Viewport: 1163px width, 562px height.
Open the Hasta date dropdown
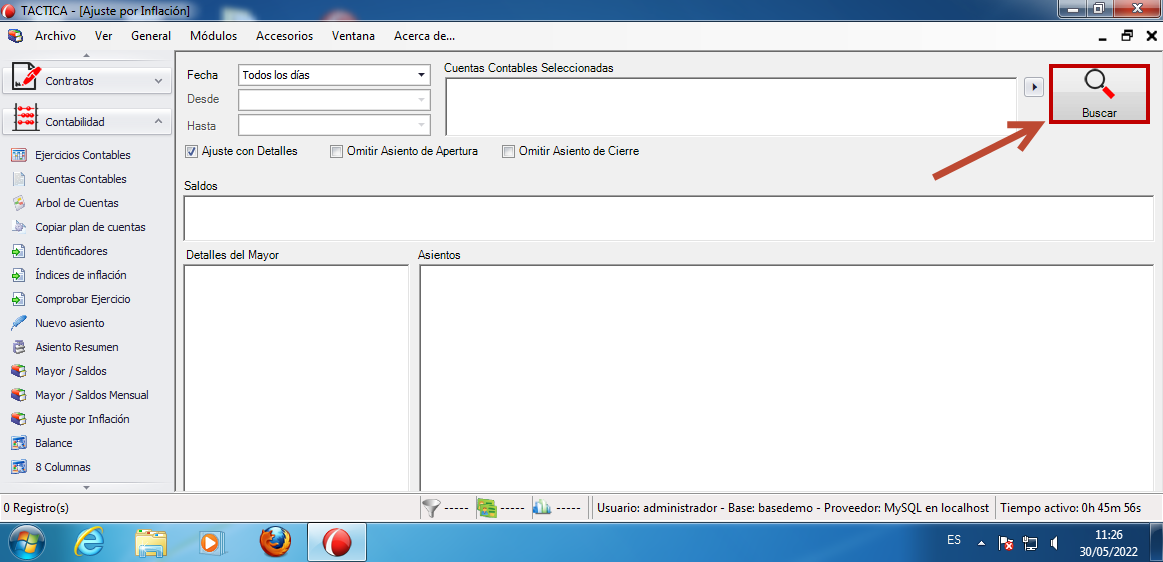coord(334,125)
